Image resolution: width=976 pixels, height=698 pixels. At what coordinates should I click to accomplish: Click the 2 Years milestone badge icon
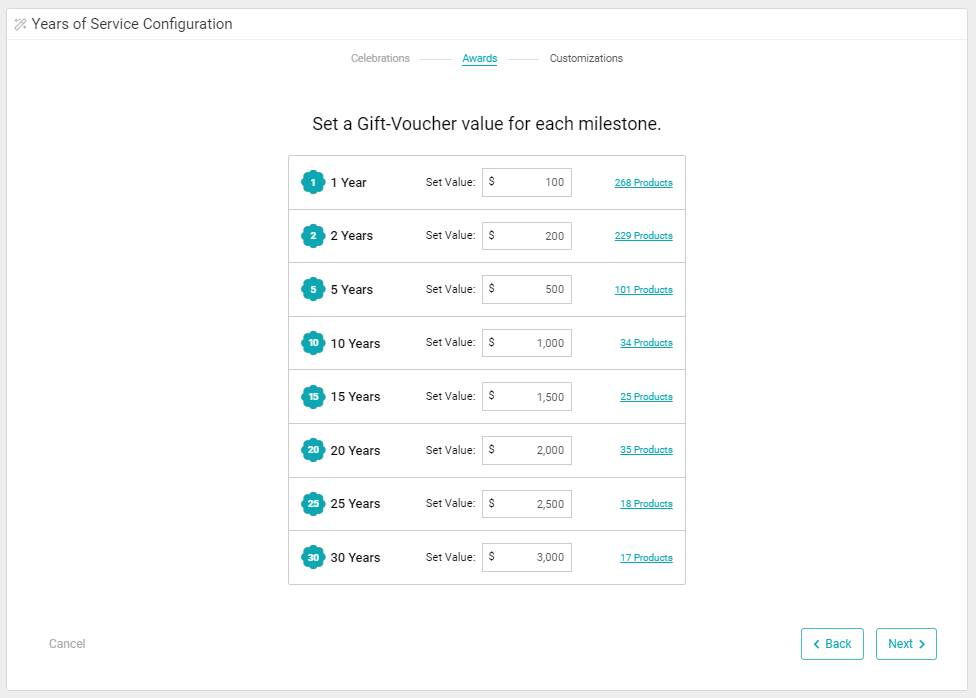[313, 236]
